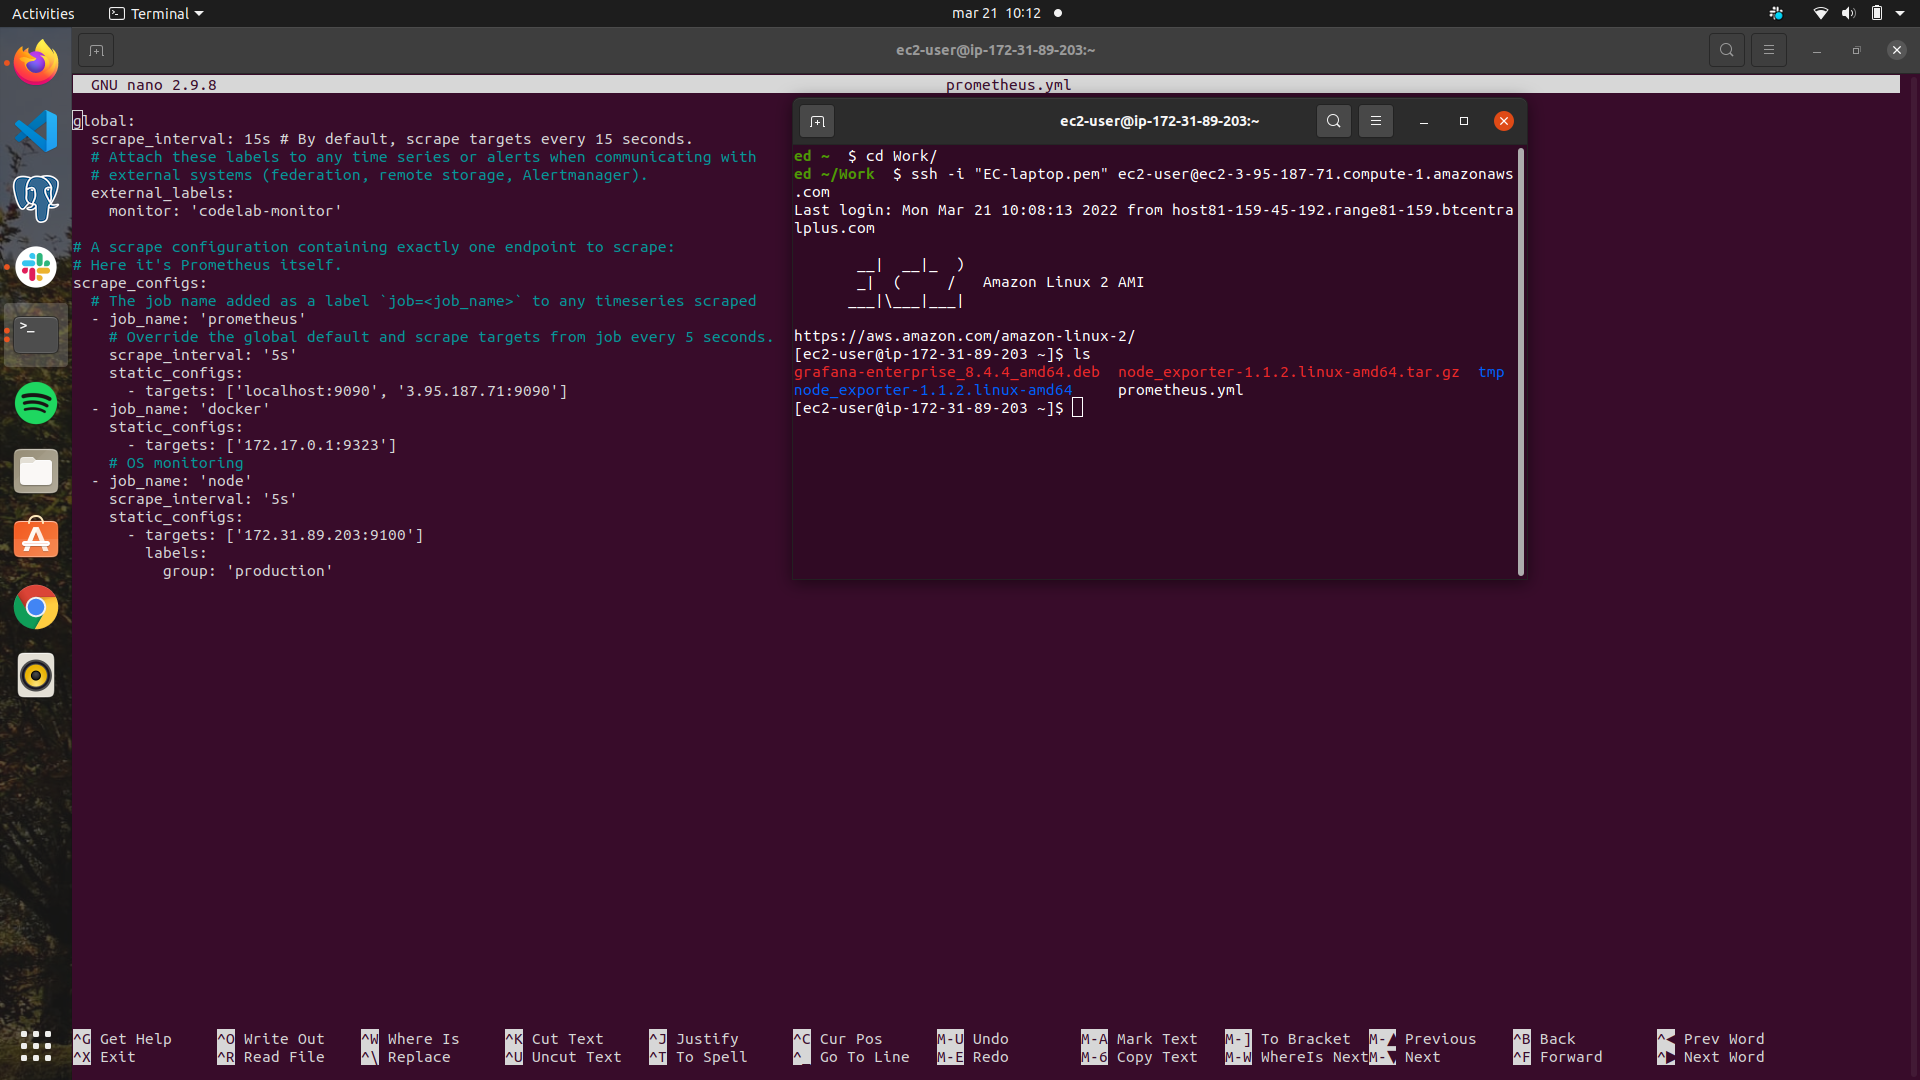Viewport: 1920px width, 1080px height.
Task: Open pgAdmin elephant icon in dock
Action: 36,198
